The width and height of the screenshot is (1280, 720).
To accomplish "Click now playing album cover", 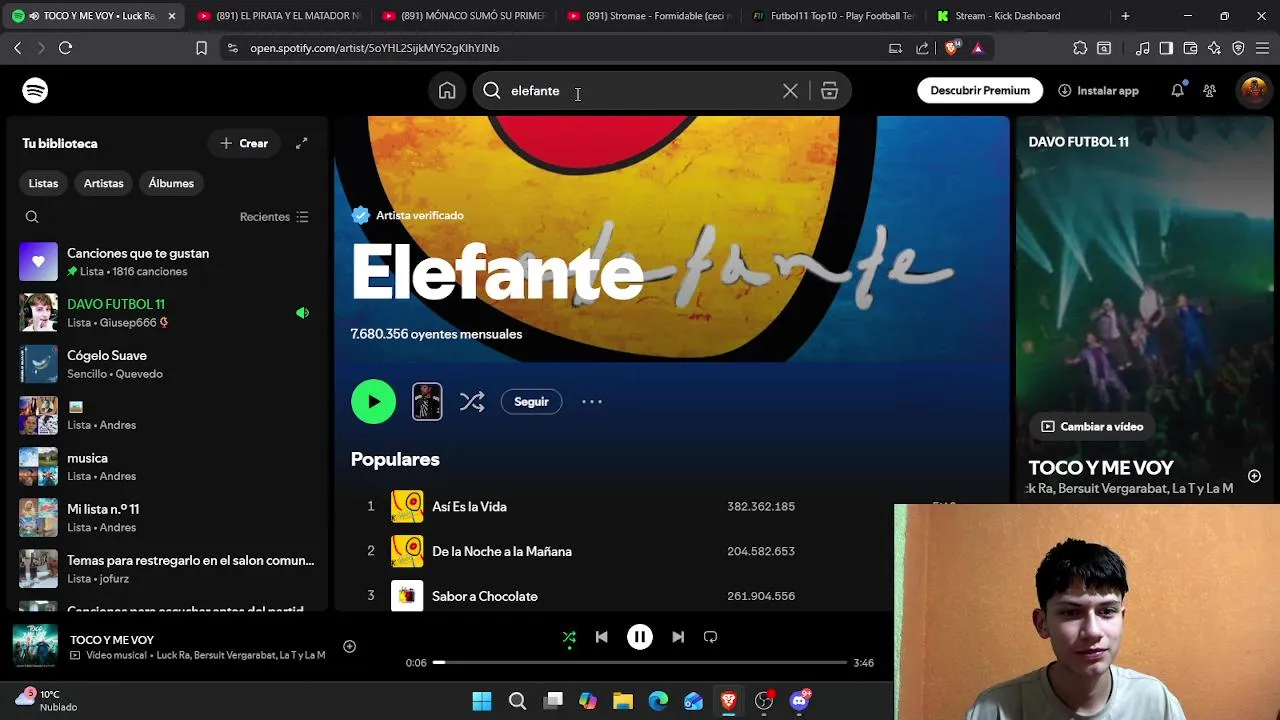I will 35,646.
